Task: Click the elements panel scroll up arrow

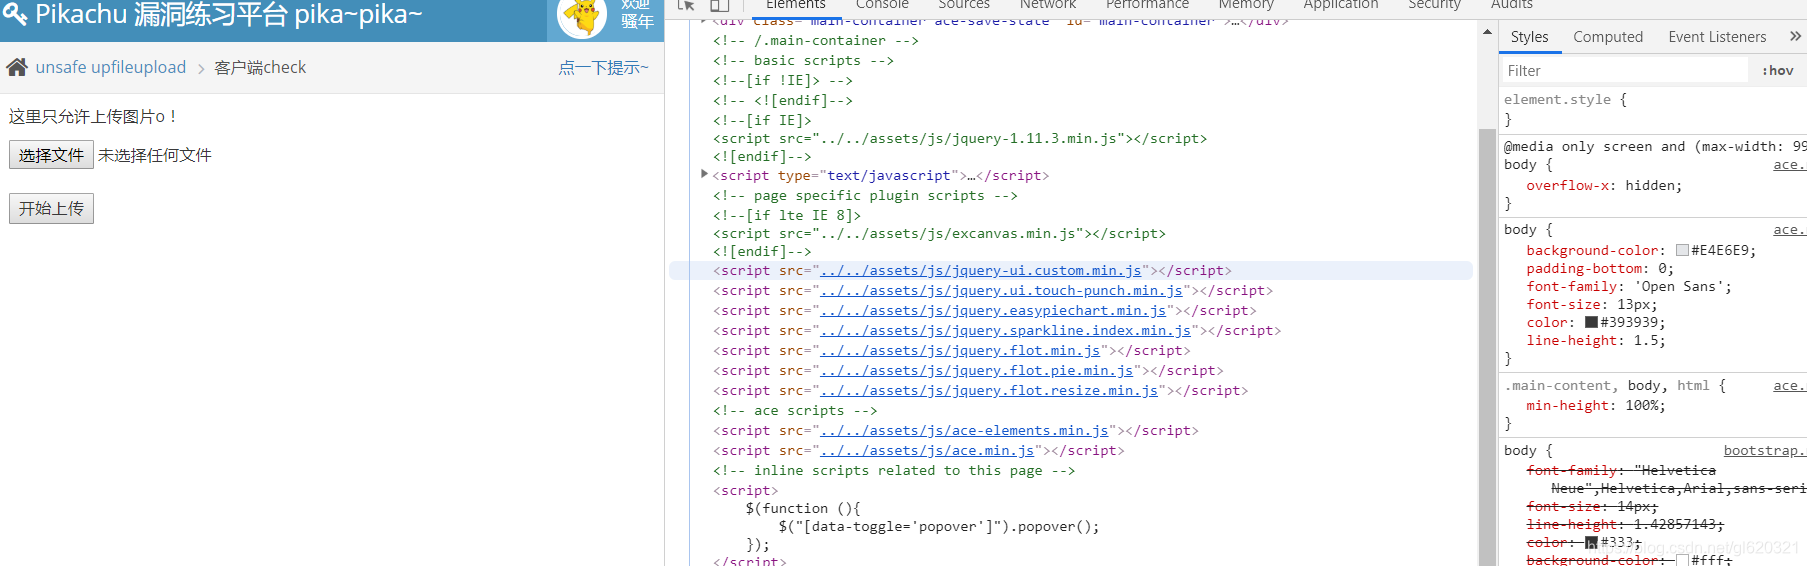Action: (x=1487, y=32)
